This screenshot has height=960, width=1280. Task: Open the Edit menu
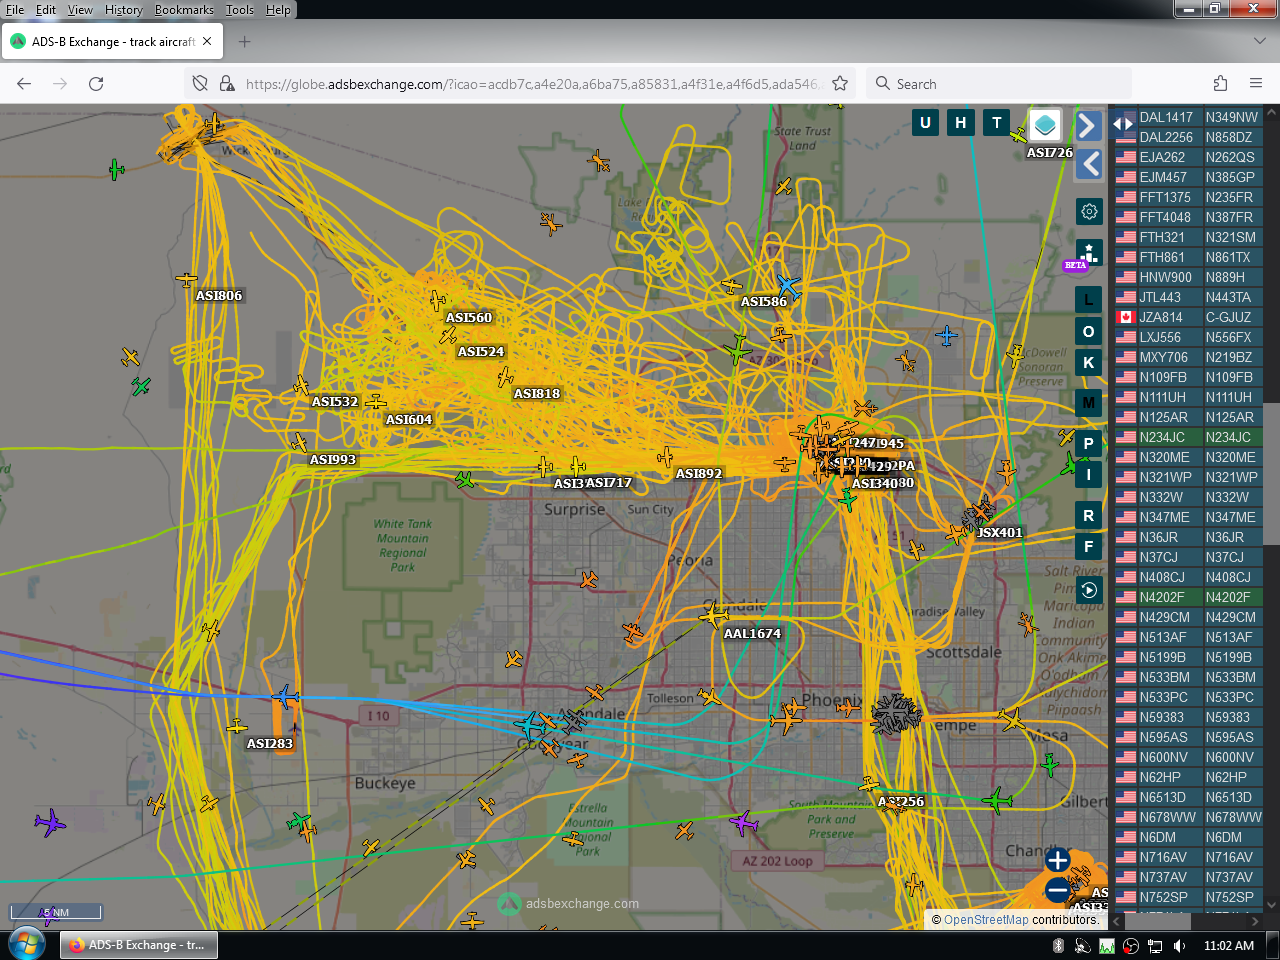tap(46, 10)
